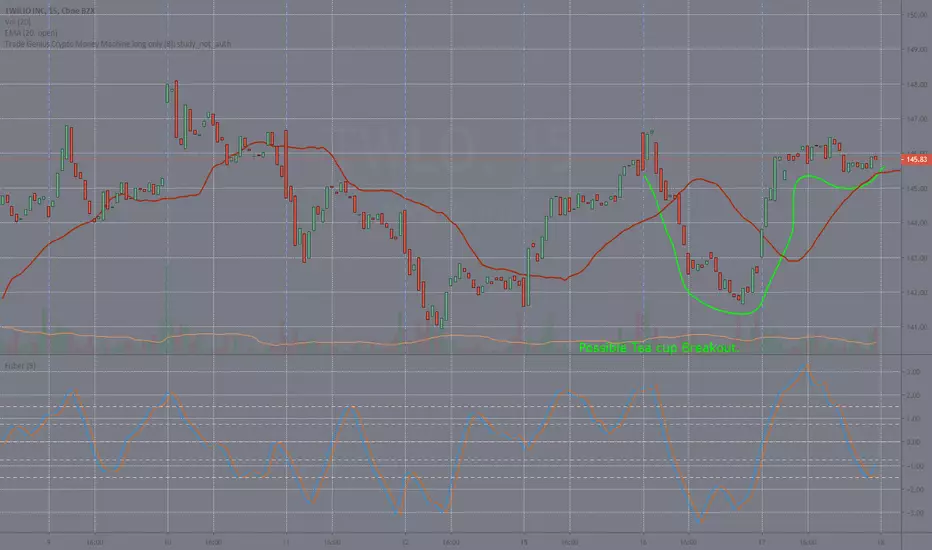932x550 pixels.
Task: Click date label 17 on the time axis
Action: 762,542
